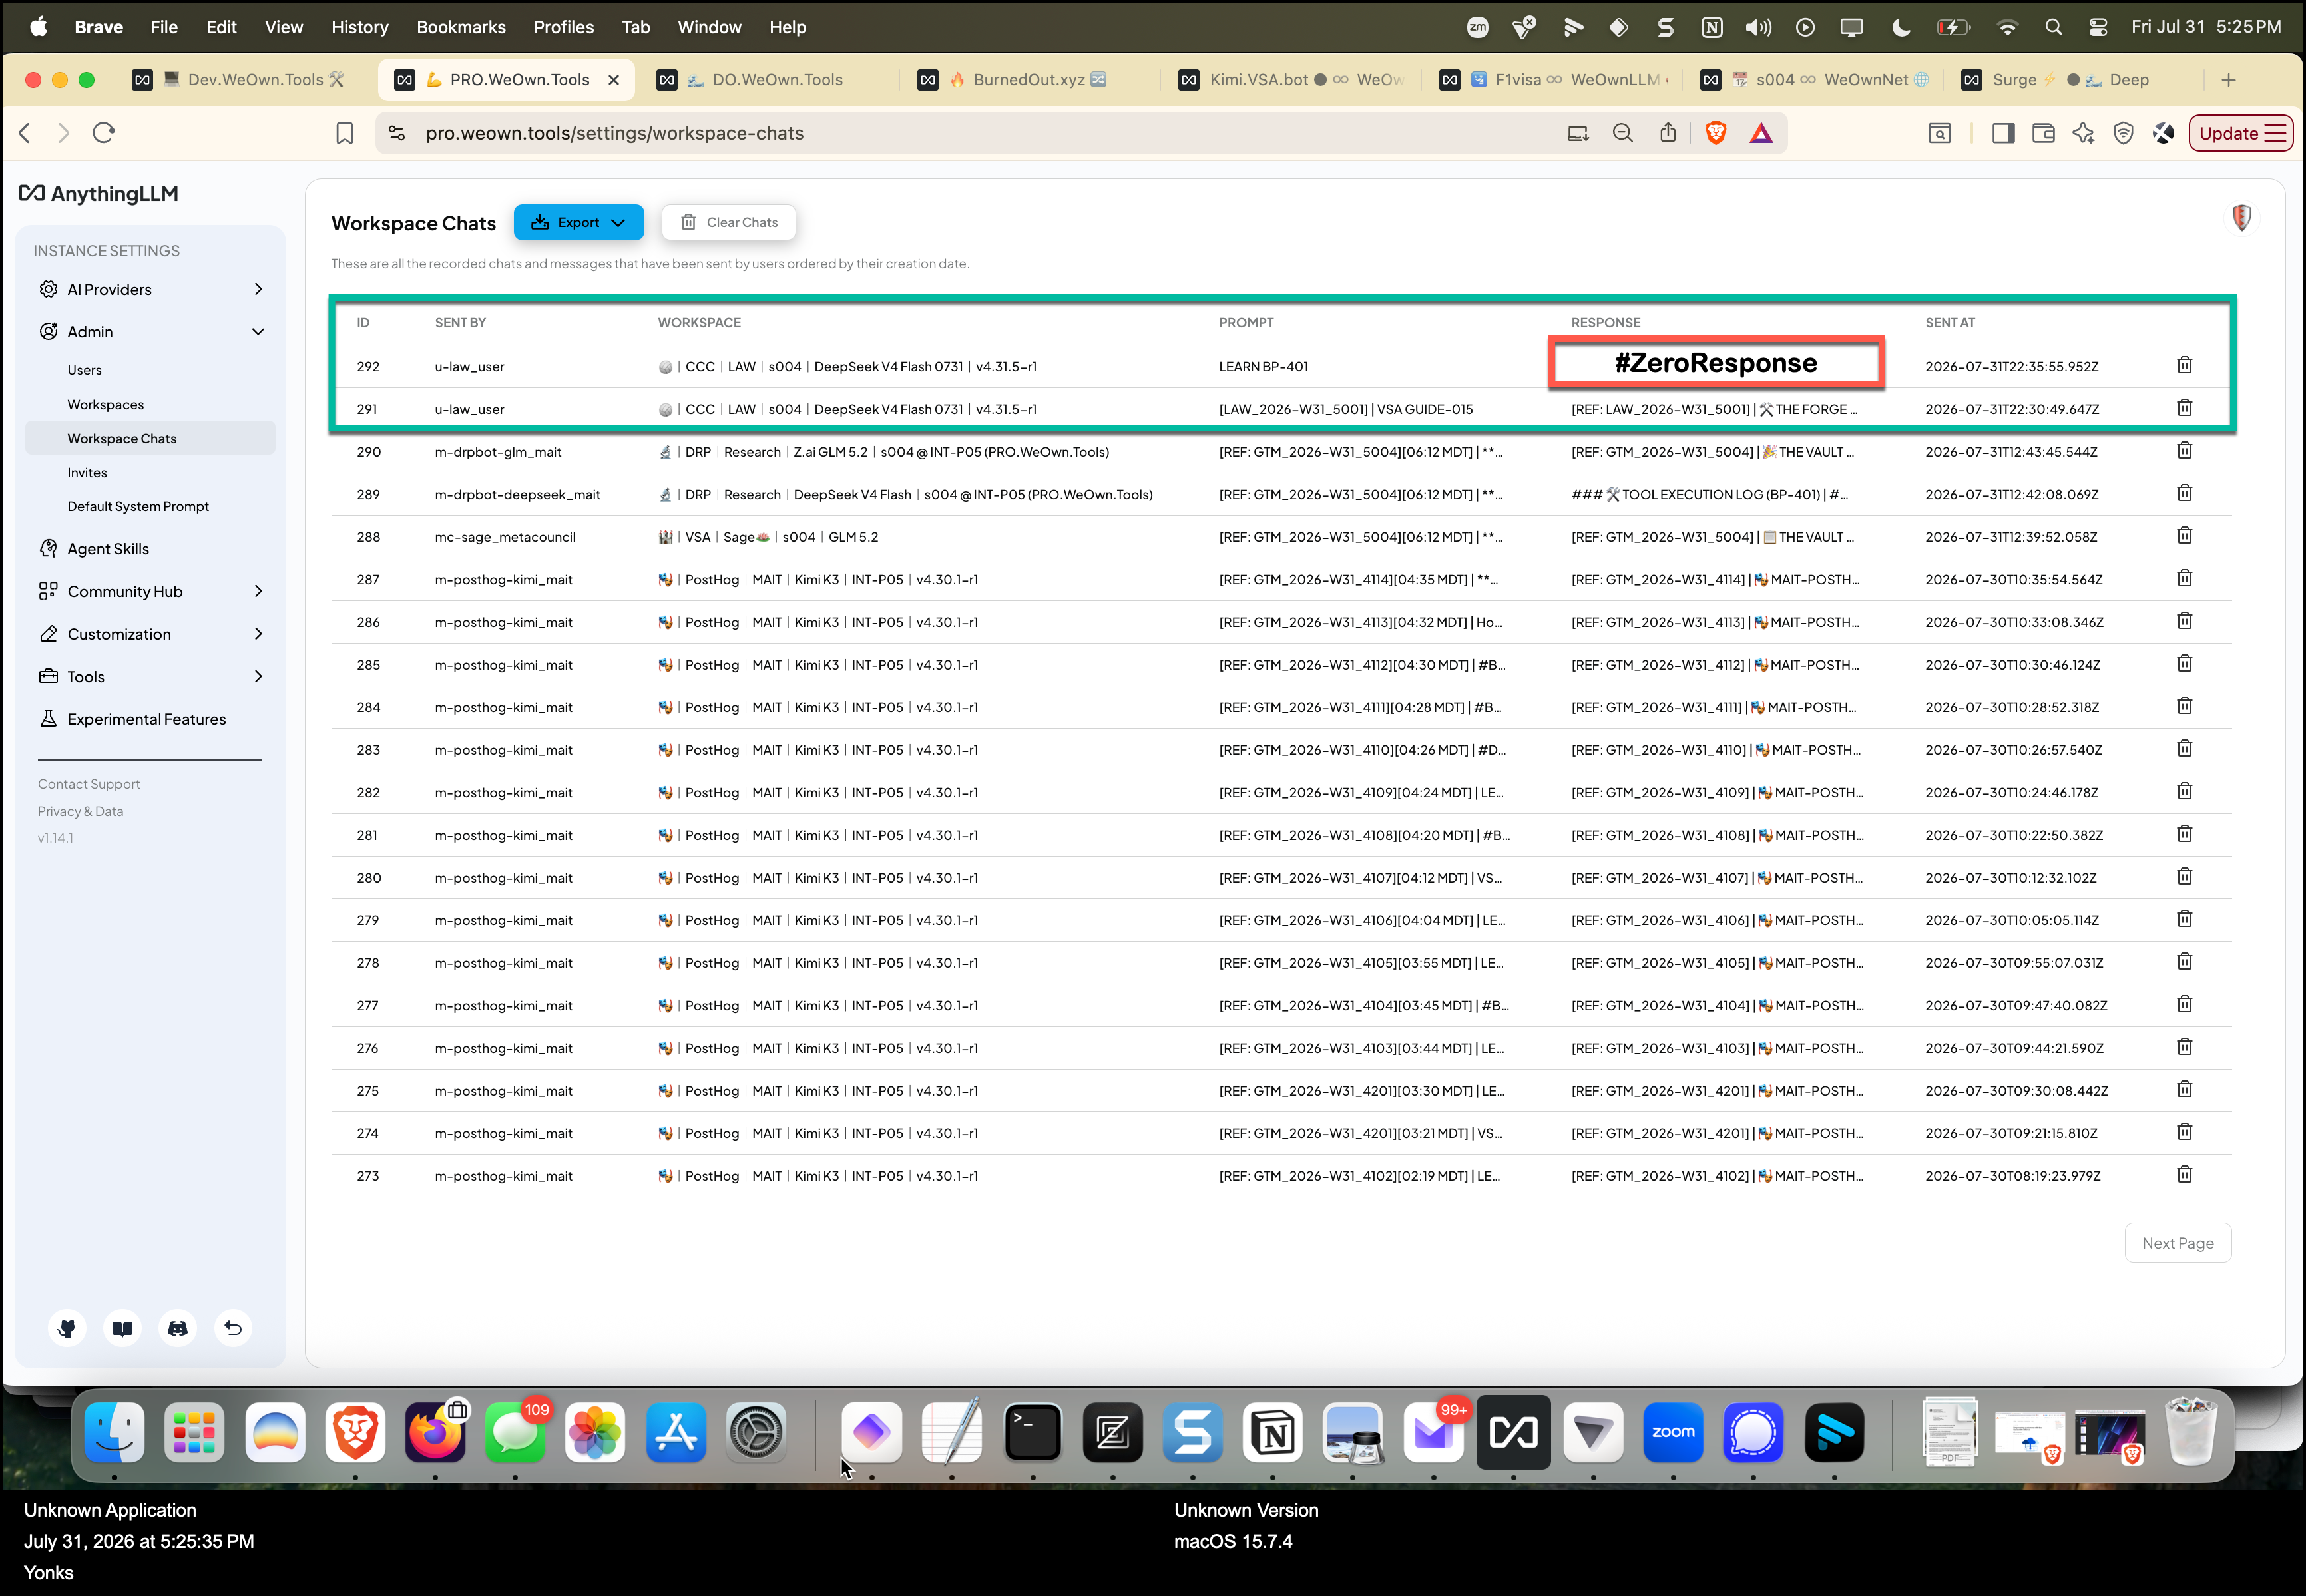Screen dimensions: 2306x1596
Task: Delete chat row with ID 289
Action: (x=2185, y=493)
